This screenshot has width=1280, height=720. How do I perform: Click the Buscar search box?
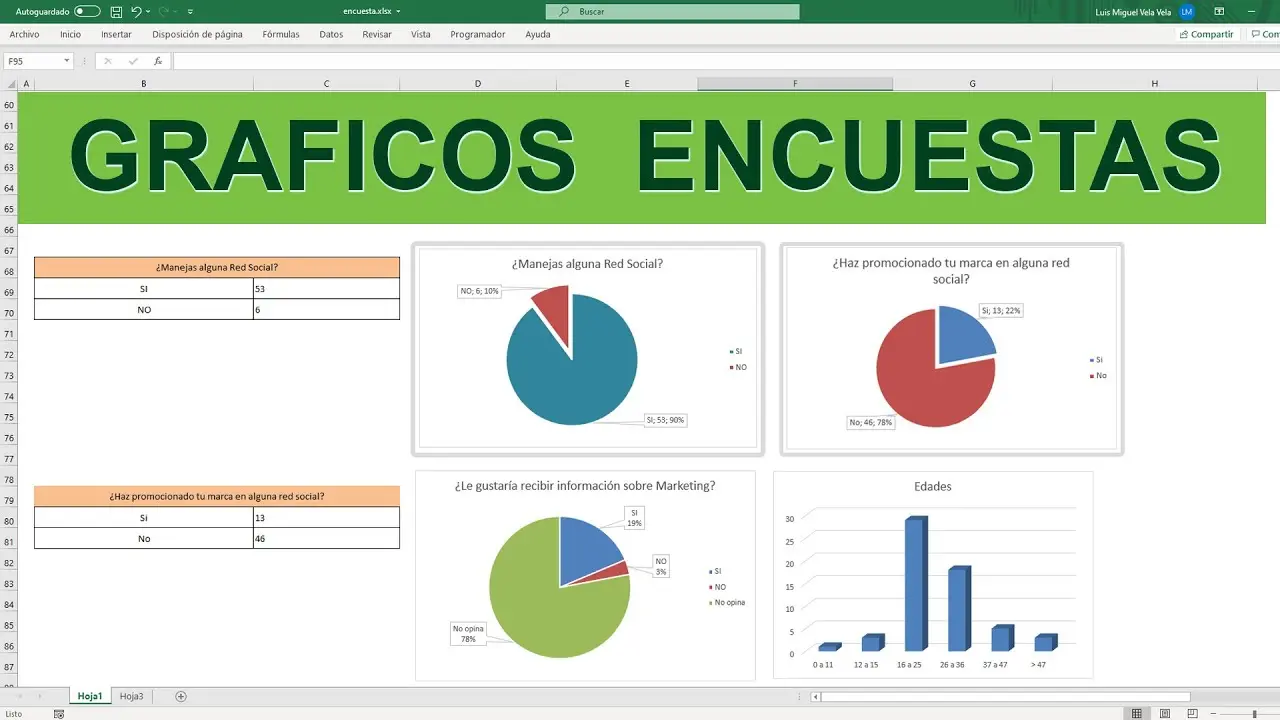click(672, 12)
